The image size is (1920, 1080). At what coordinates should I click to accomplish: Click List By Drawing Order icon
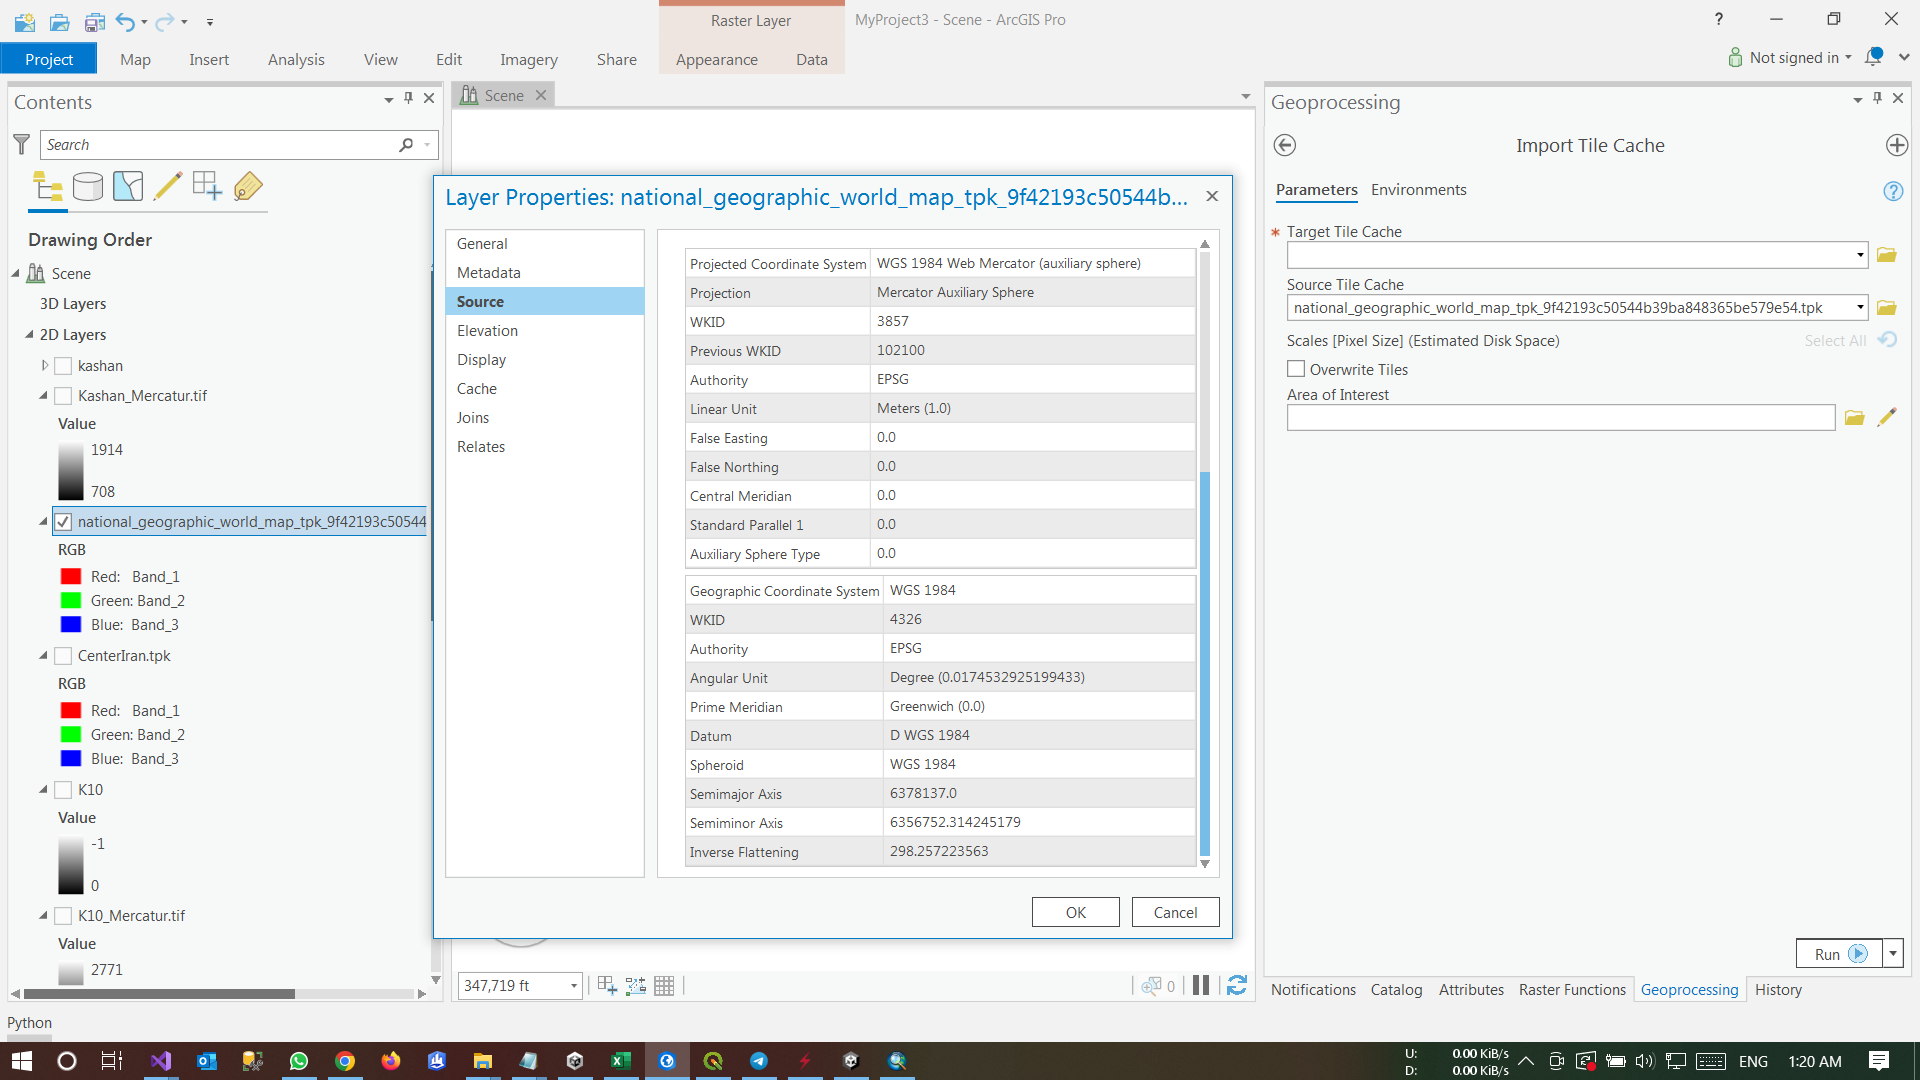point(47,187)
